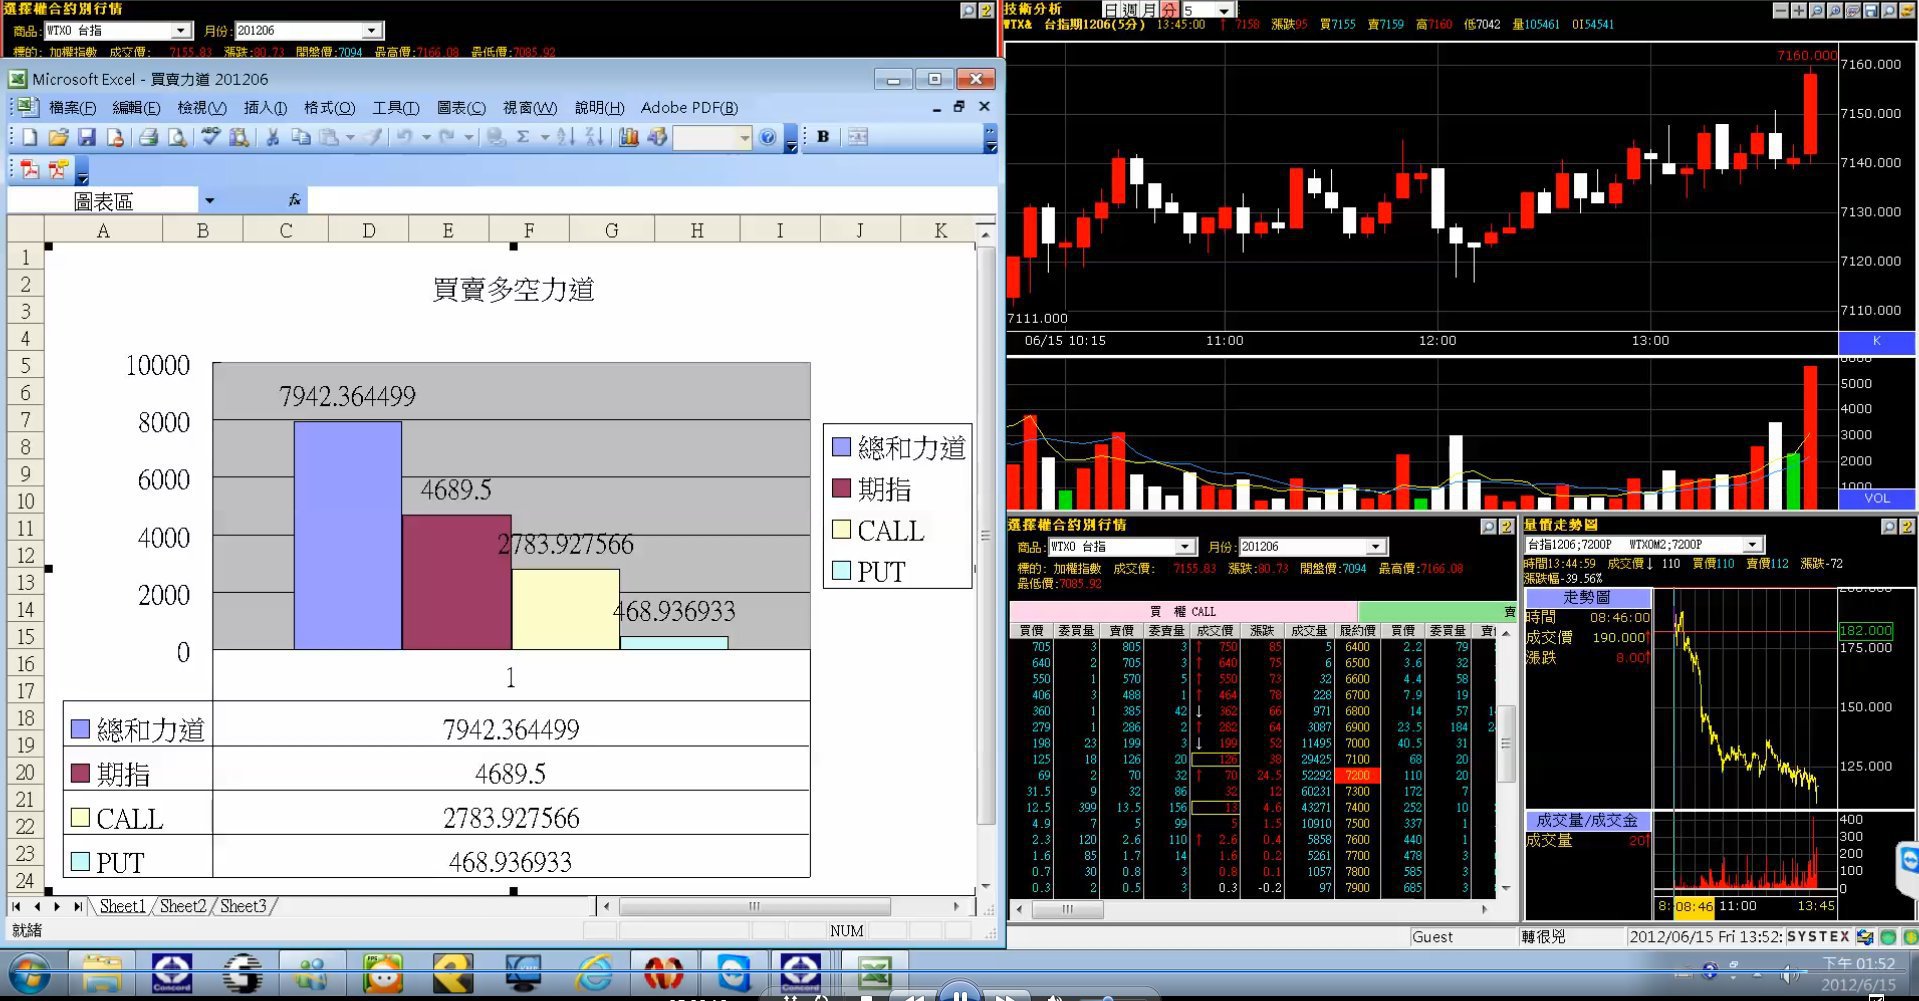Screen dimensions: 1919x1001
Task: Click Excel's horizontal scrollbar thumb
Action: click(x=755, y=906)
